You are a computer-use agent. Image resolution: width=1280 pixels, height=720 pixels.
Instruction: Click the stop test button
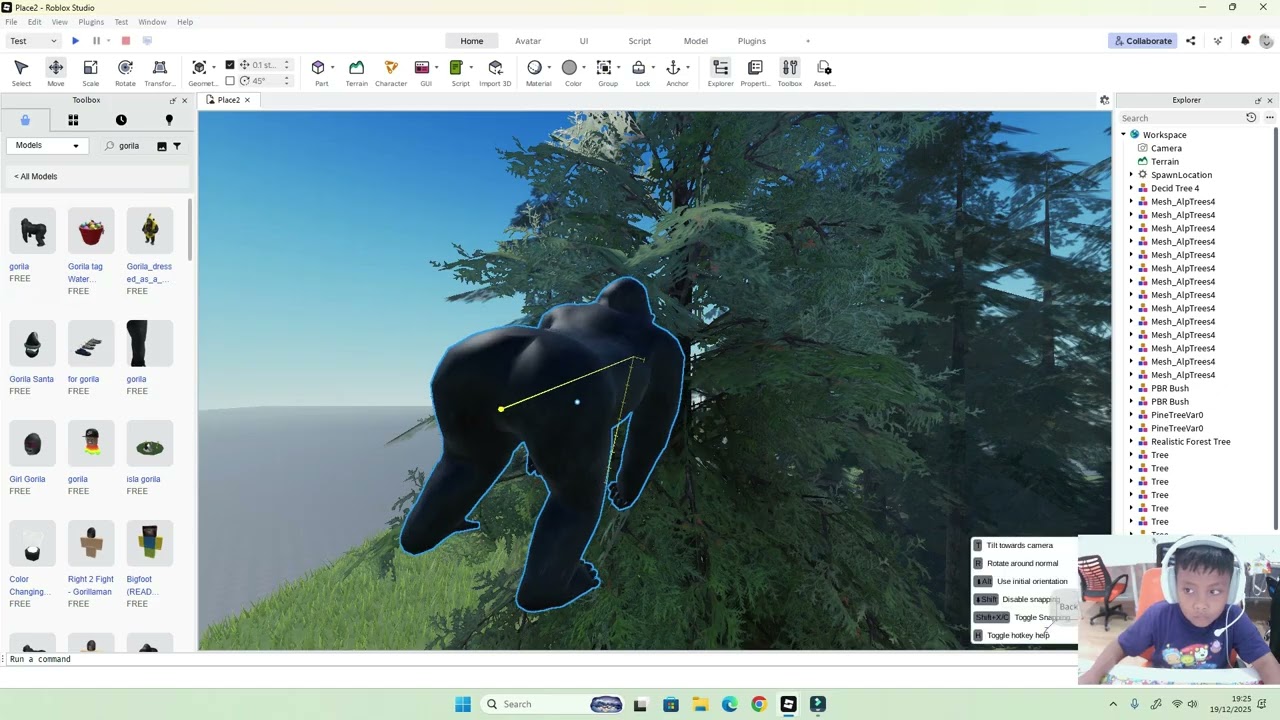(126, 41)
